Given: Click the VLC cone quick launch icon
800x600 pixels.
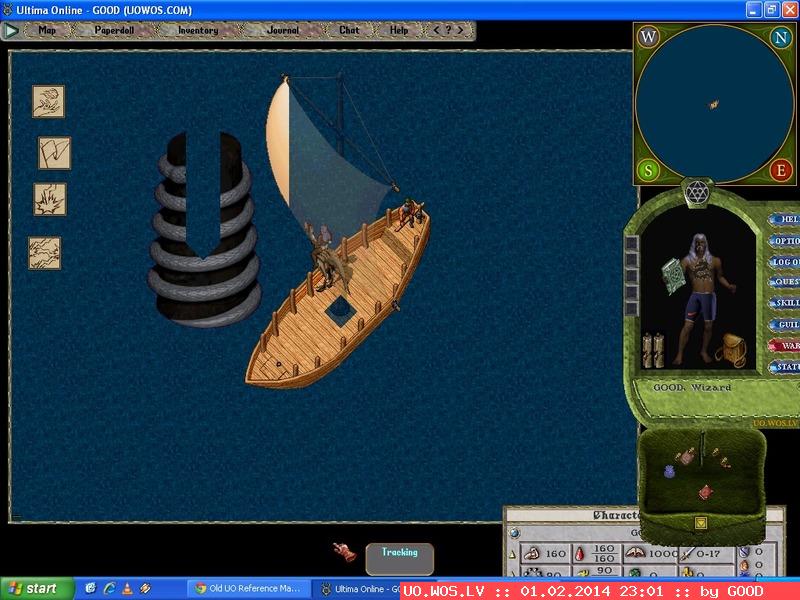Looking at the screenshot, I should point(127,588).
